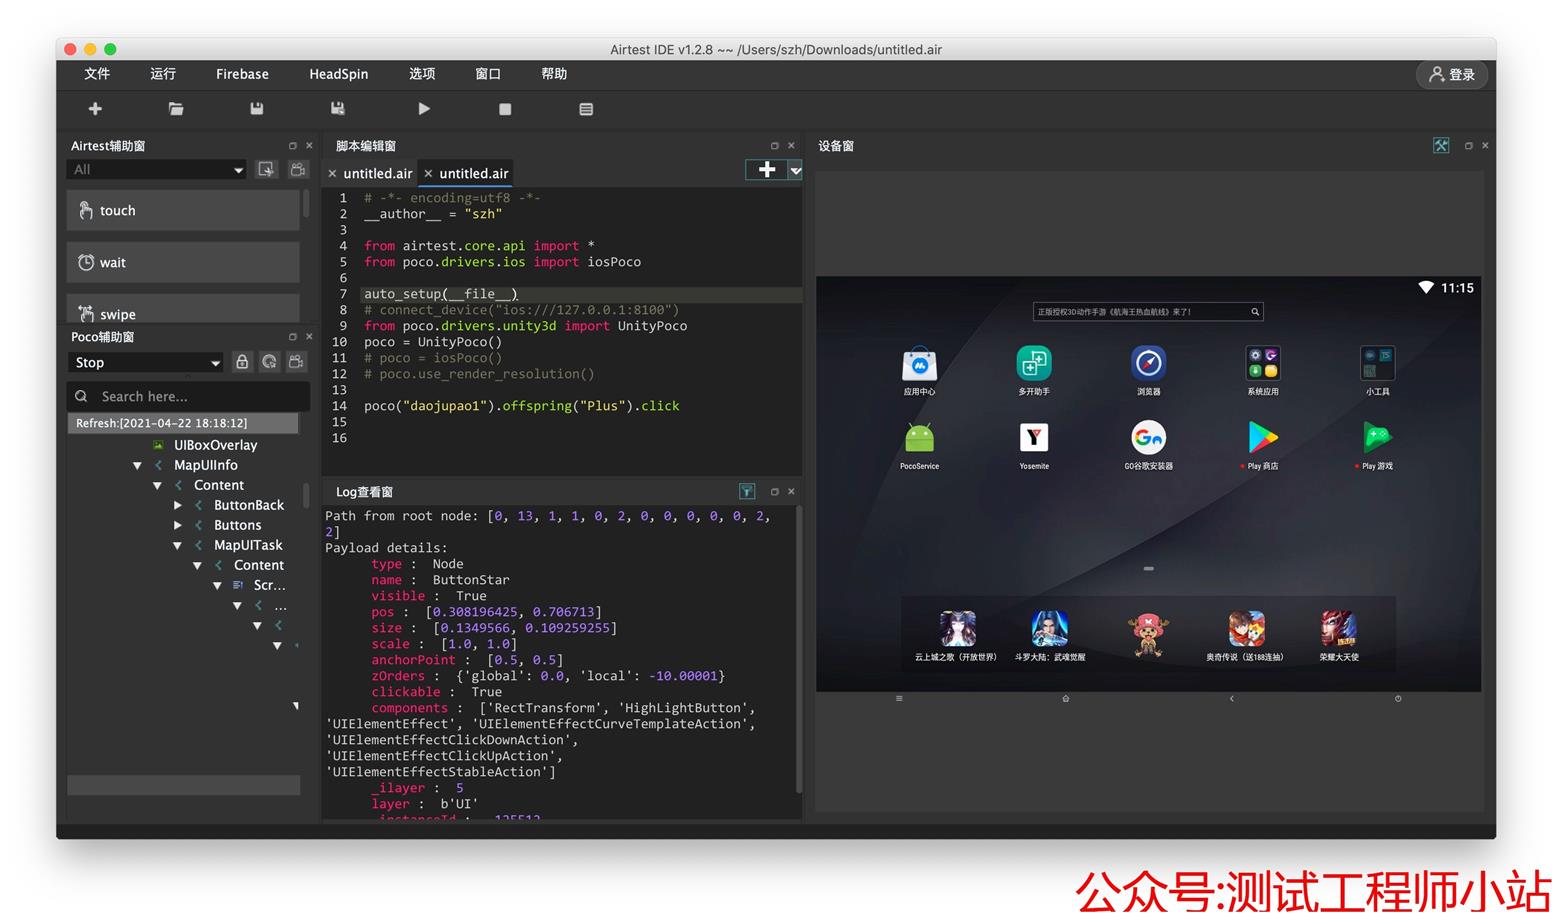Open the Stop mode dropdown in Poco panel
The image size is (1552, 913).
pos(146,363)
